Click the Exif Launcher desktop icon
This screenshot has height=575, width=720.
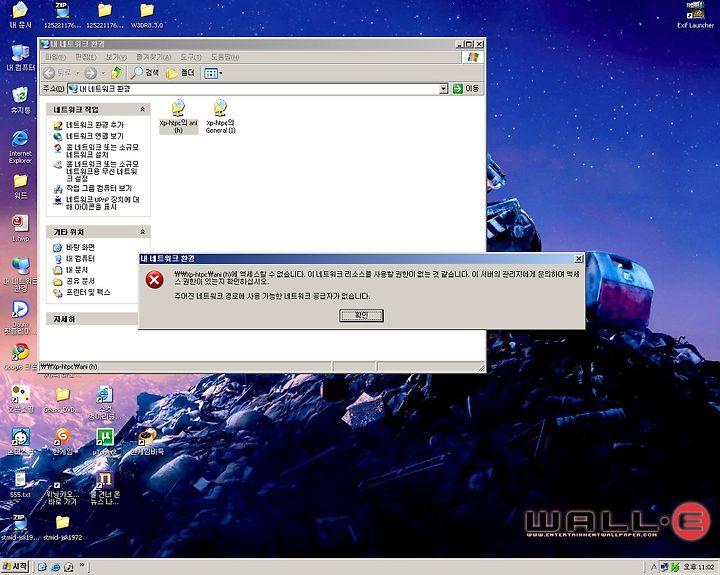[x=695, y=15]
